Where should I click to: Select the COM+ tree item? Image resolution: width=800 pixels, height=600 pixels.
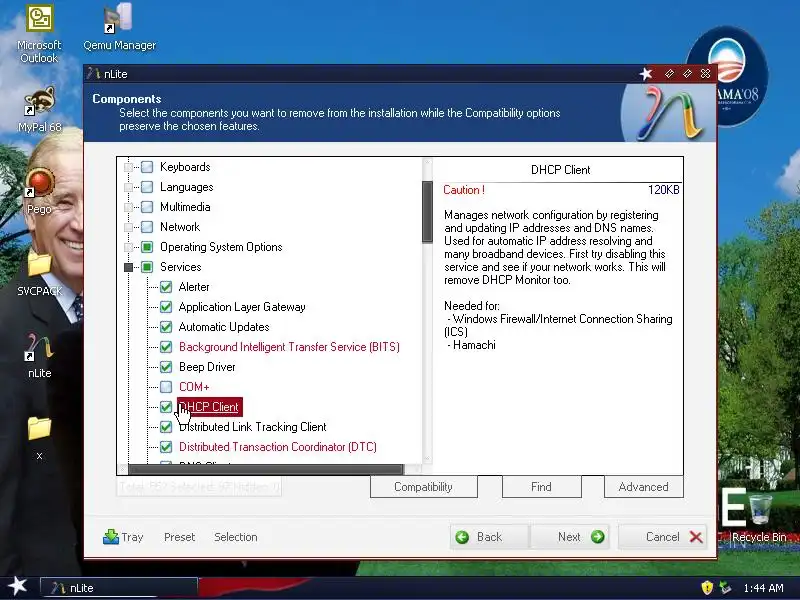(x=194, y=387)
